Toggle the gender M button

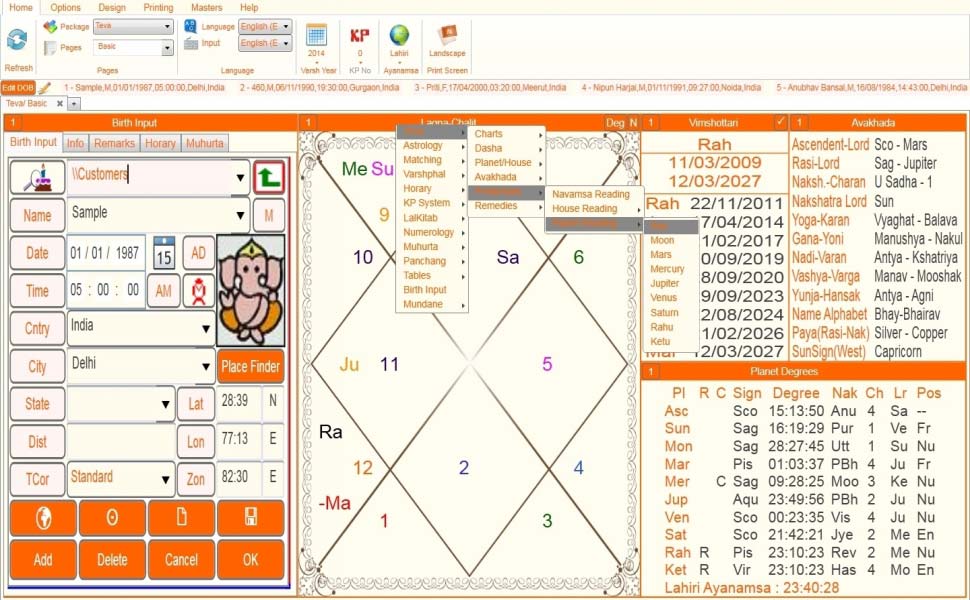coord(269,215)
